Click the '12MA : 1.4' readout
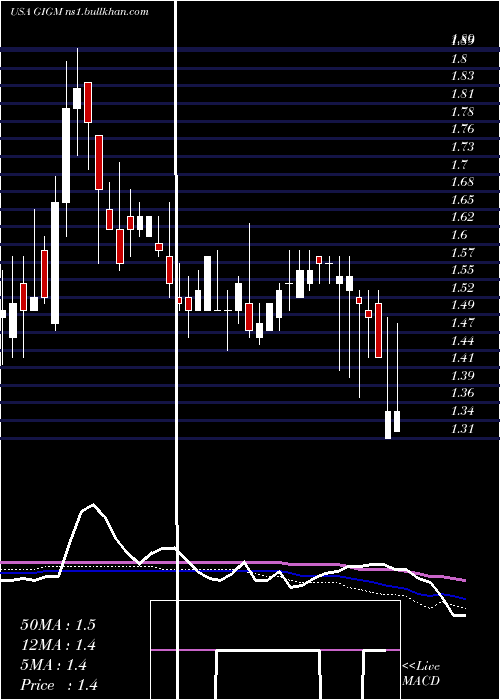Screen dimensions: 500x700 click(x=58, y=645)
